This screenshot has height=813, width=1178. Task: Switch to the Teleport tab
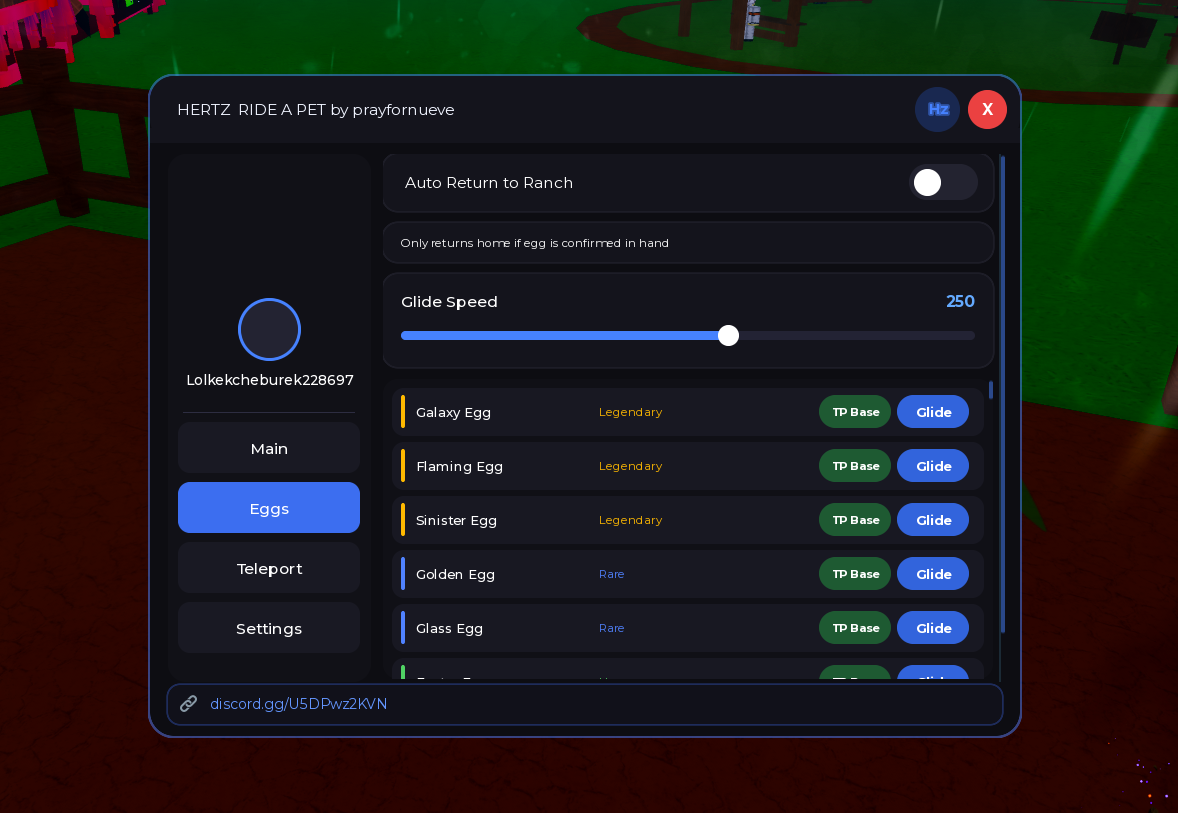[x=269, y=568]
